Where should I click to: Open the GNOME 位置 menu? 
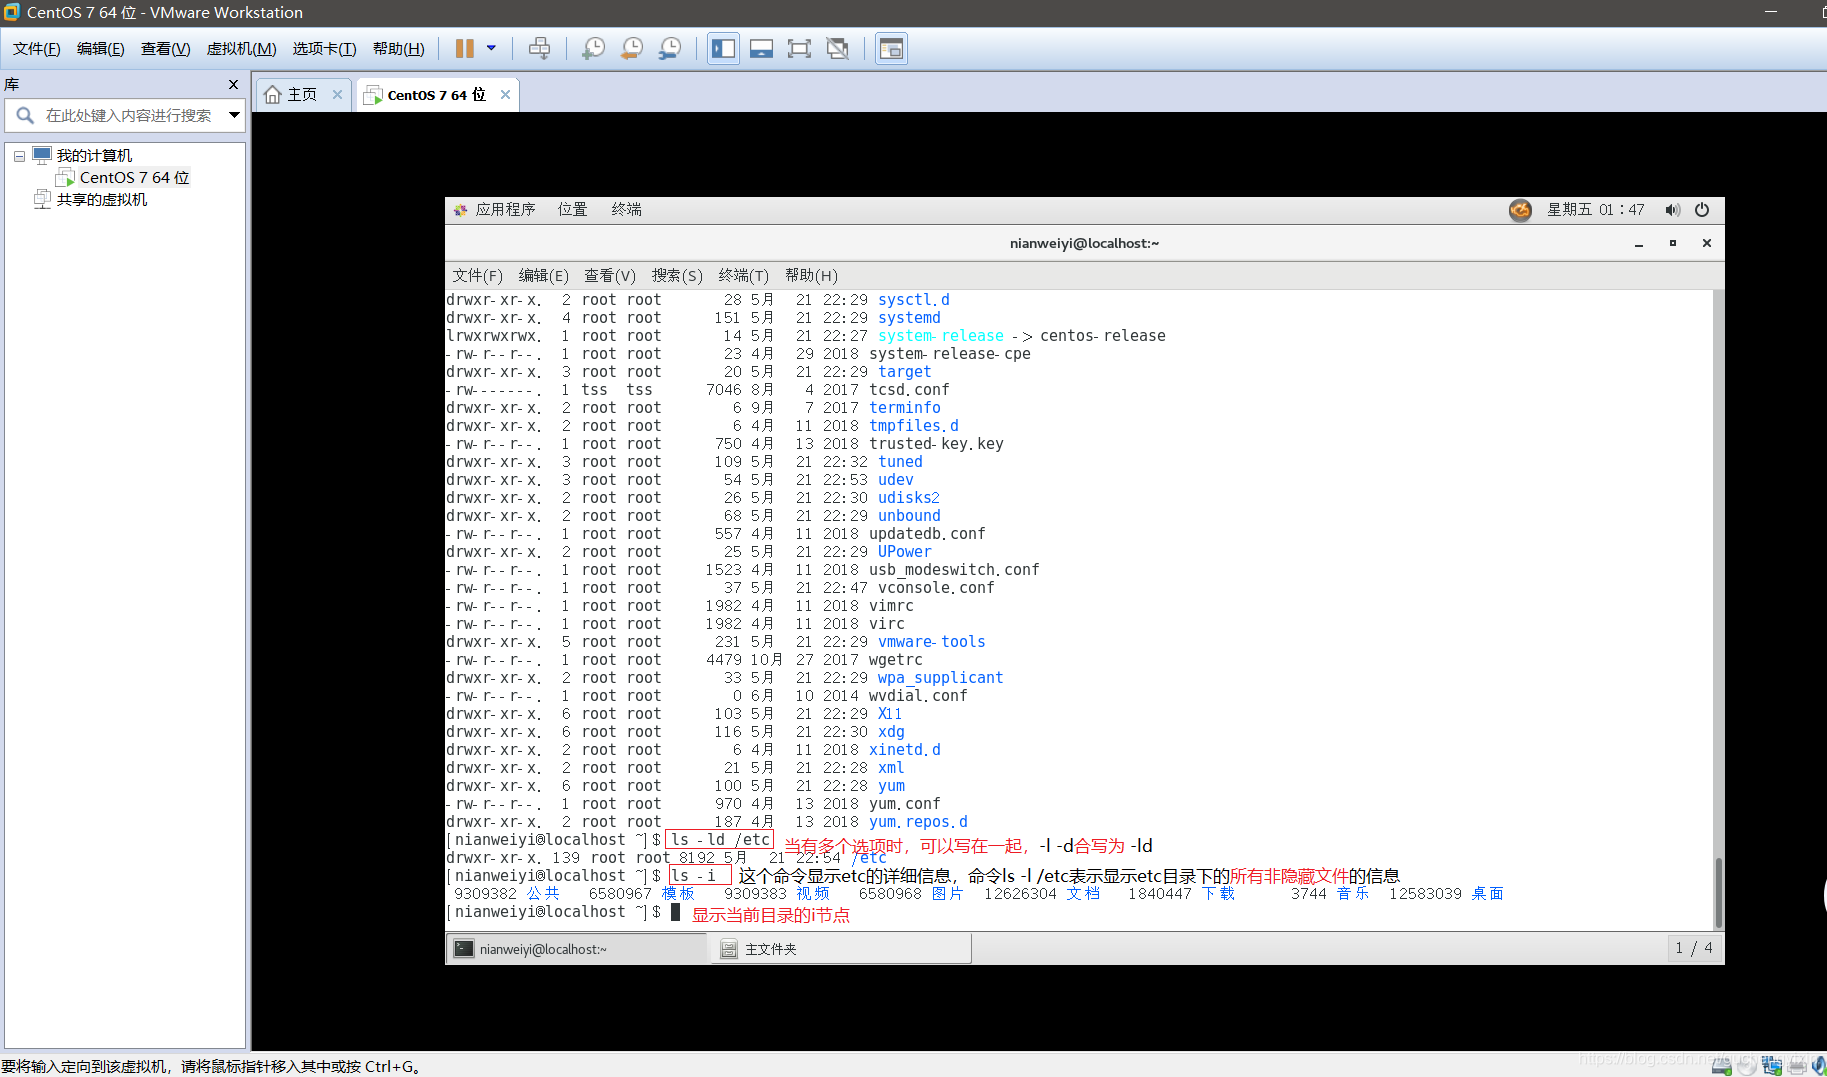coord(572,210)
